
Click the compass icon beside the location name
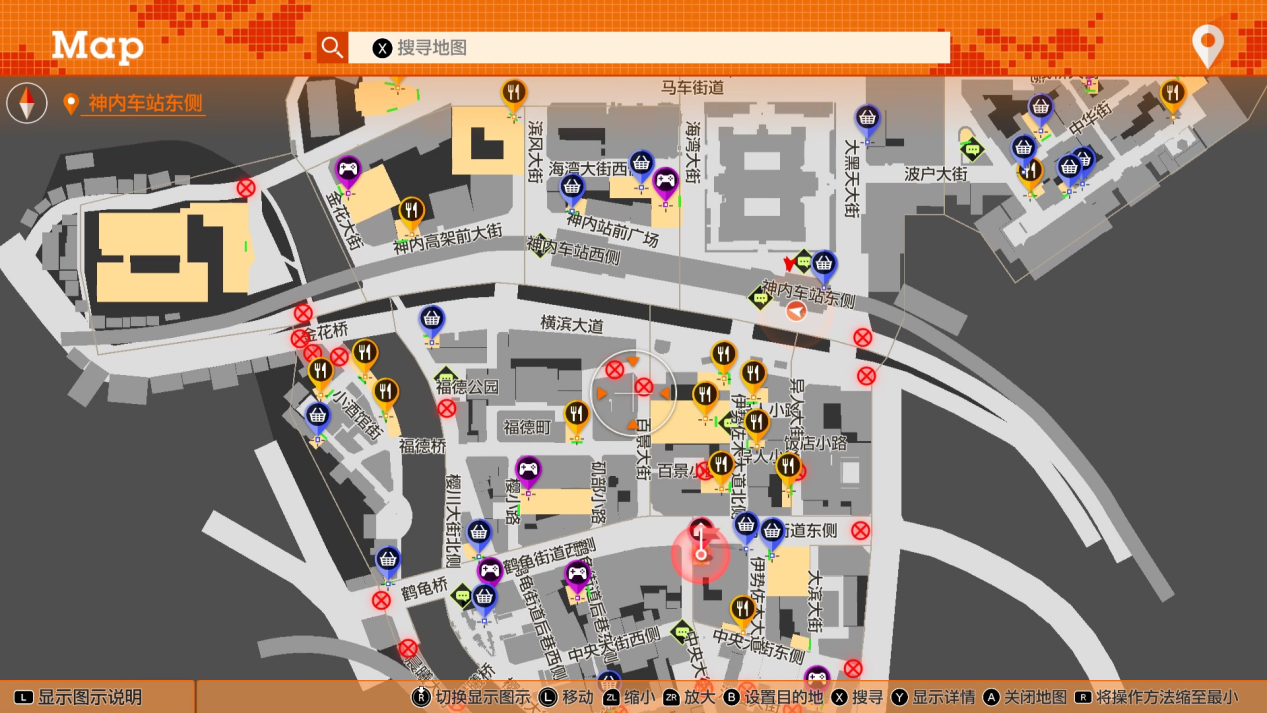(27, 103)
